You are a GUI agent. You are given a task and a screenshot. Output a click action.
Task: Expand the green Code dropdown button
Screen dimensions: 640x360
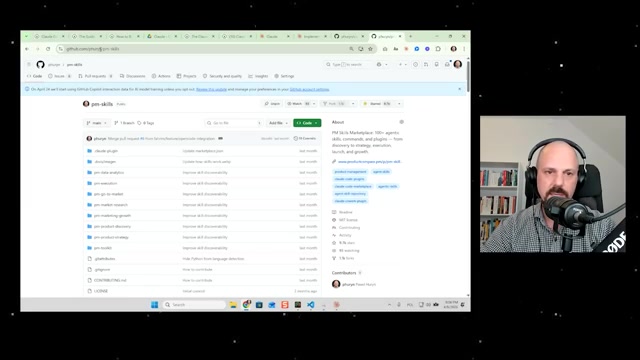307,123
